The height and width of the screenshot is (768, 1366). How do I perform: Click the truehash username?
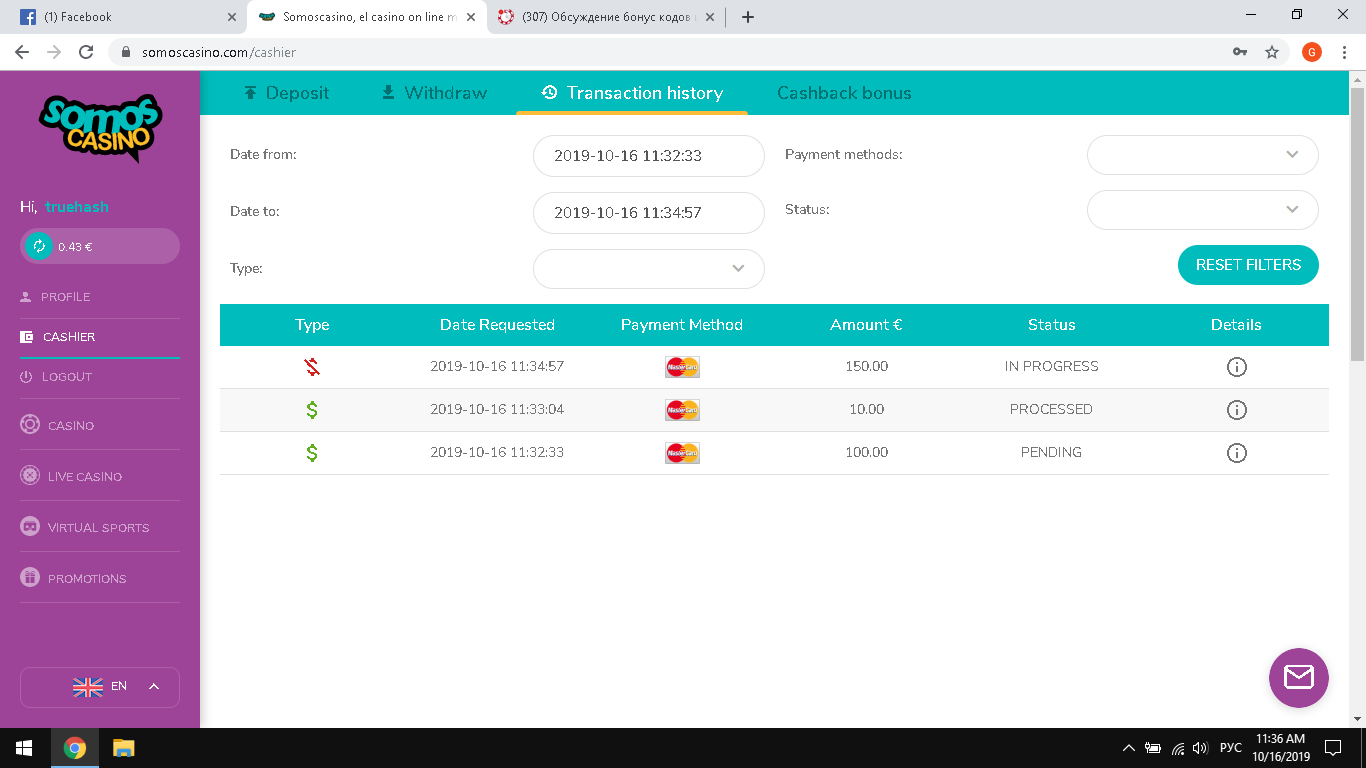click(77, 207)
